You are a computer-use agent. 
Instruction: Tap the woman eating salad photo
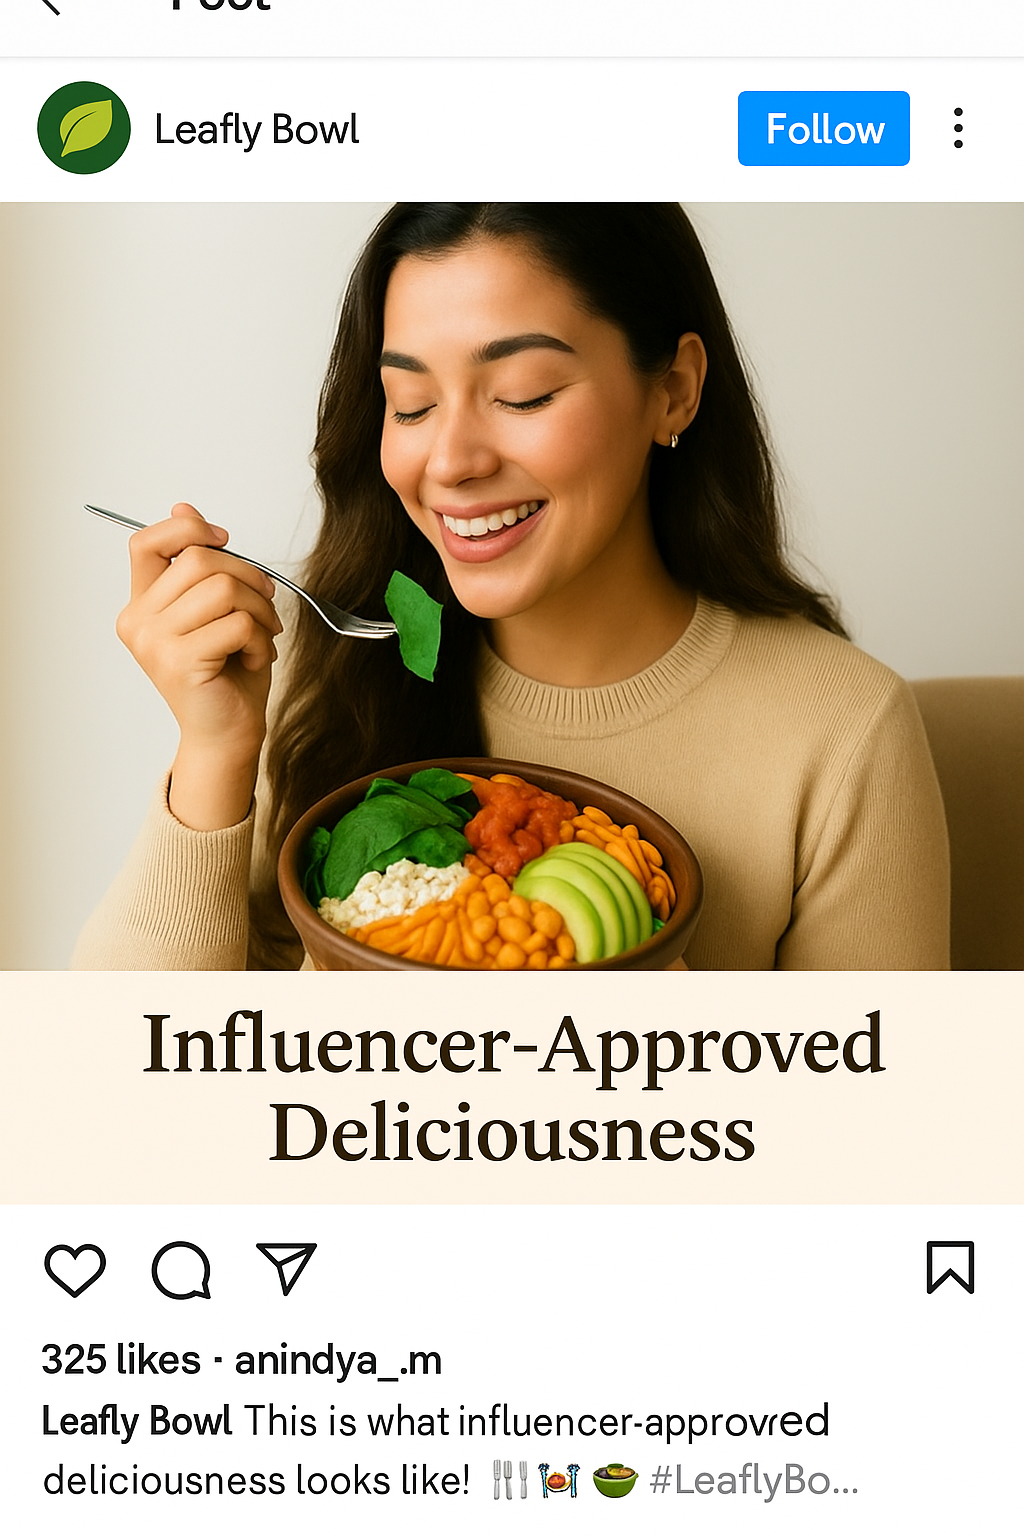pyautogui.click(x=512, y=586)
